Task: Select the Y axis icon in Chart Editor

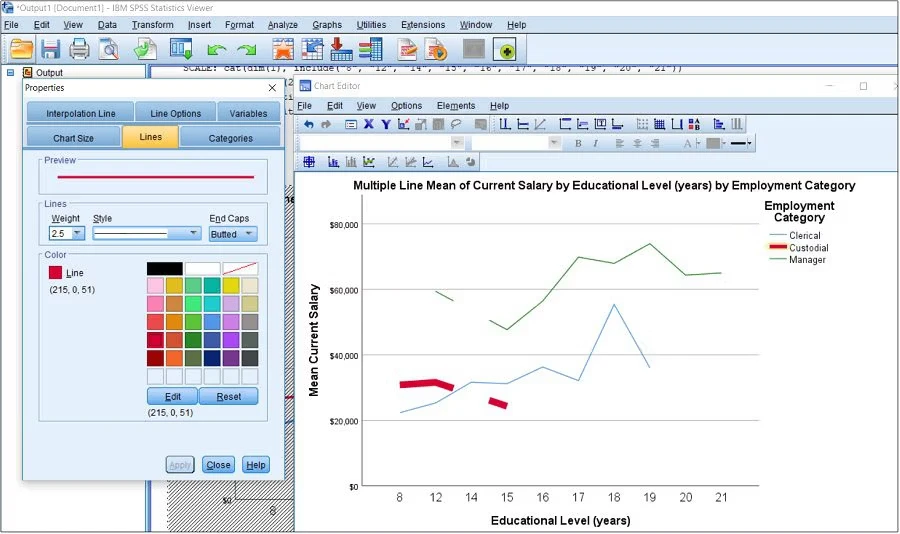Action: click(386, 124)
